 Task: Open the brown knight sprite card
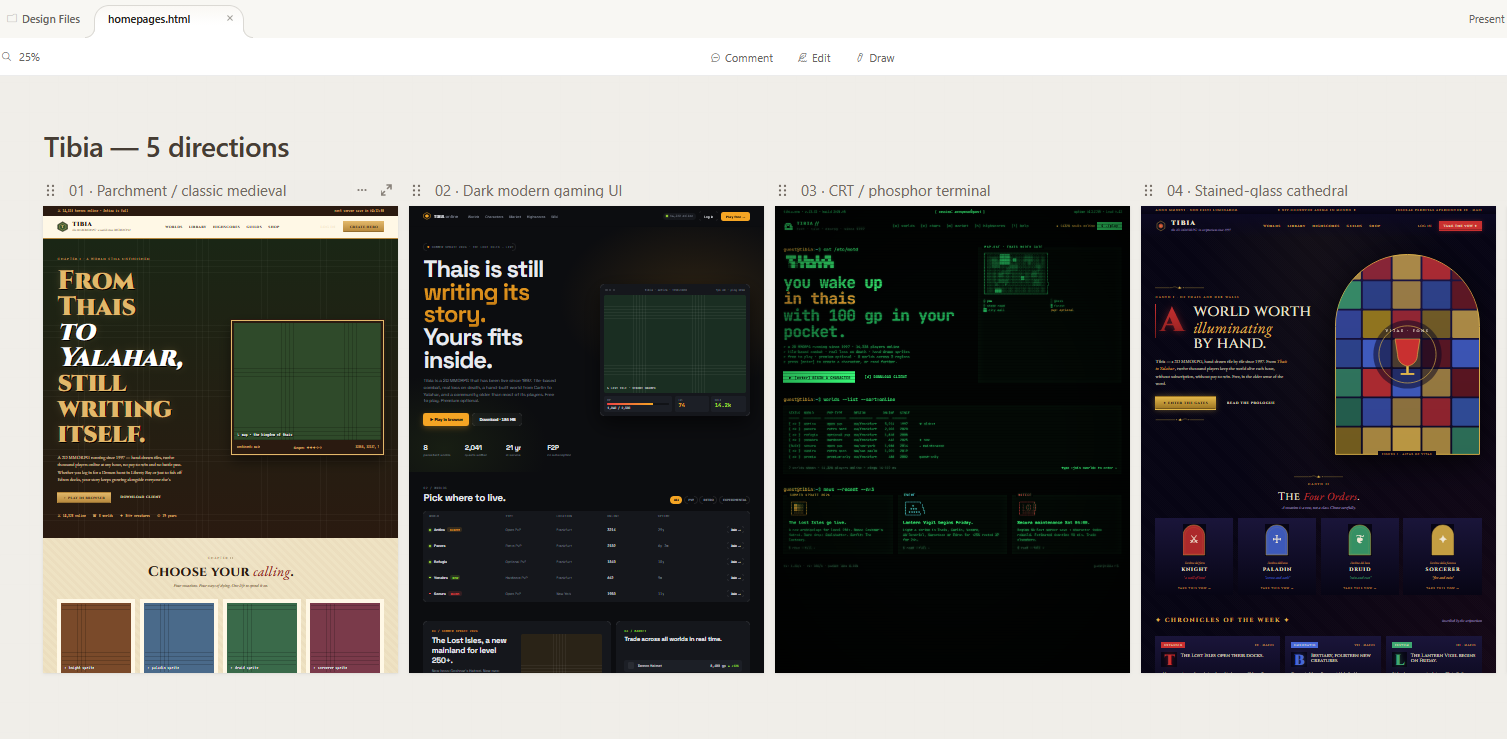point(96,637)
